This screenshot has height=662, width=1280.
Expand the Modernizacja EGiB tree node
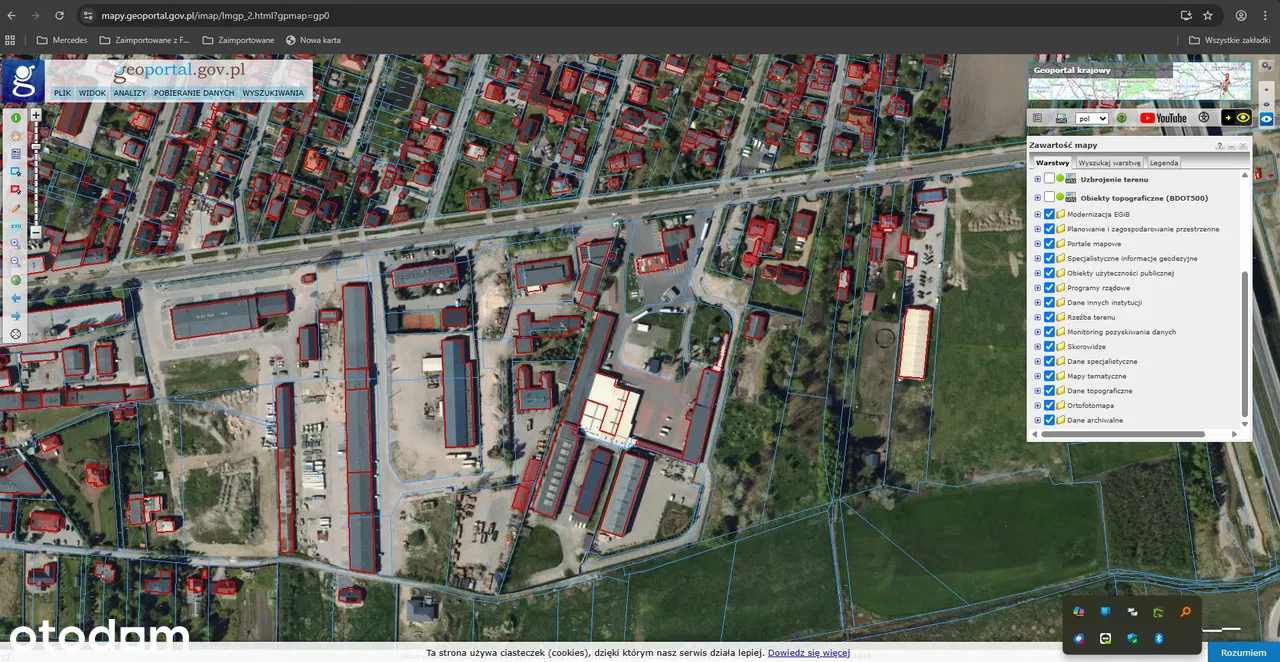1037,215
